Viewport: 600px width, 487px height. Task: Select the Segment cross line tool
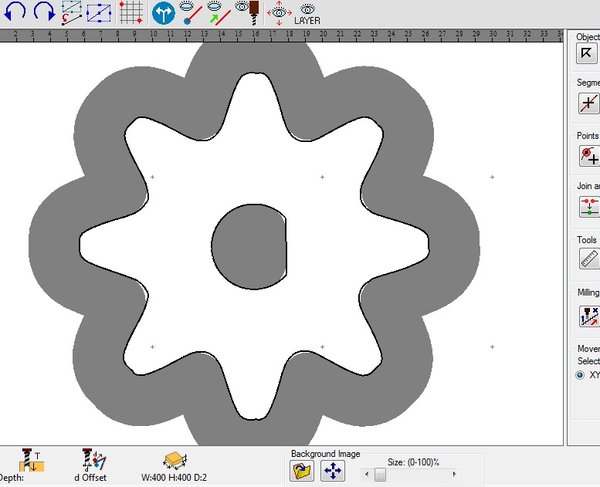(x=589, y=103)
